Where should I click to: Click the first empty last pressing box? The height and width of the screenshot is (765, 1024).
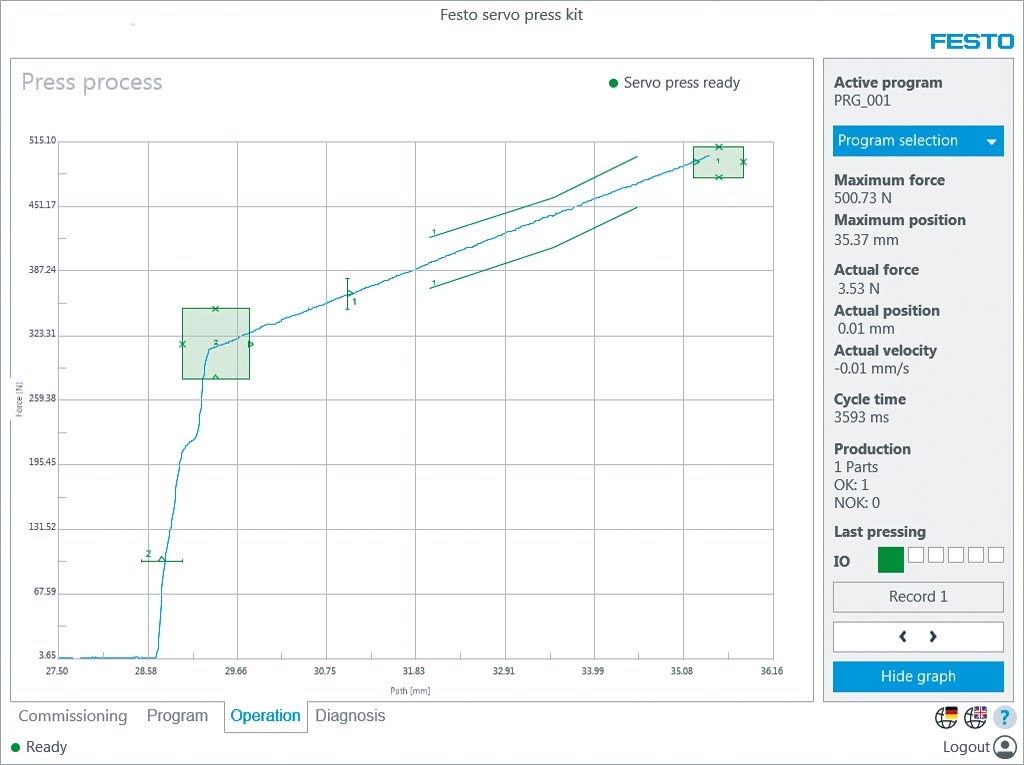pyautogui.click(x=916, y=555)
